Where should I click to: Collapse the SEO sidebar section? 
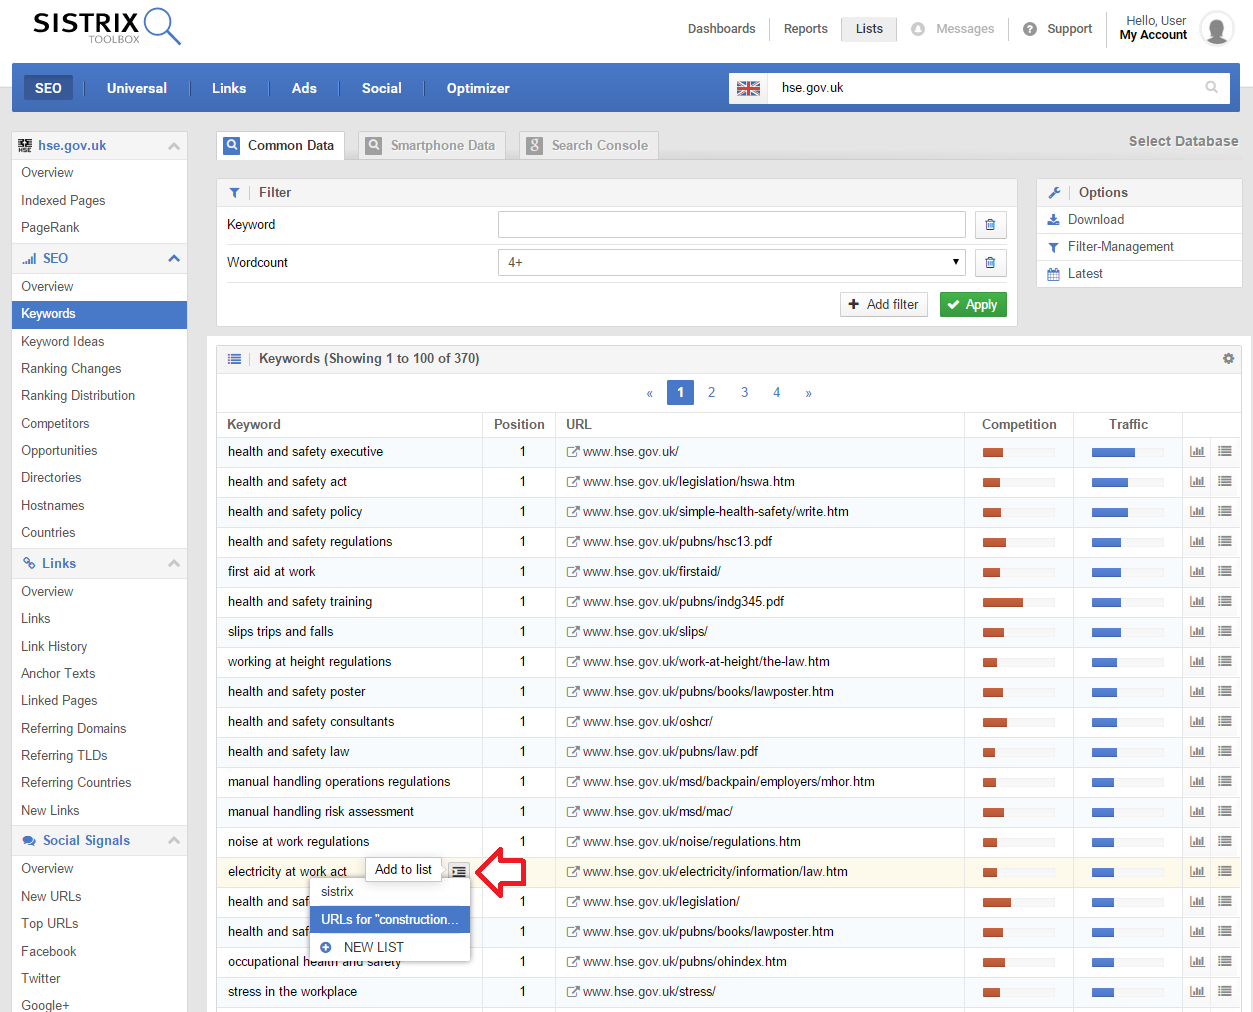point(174,259)
